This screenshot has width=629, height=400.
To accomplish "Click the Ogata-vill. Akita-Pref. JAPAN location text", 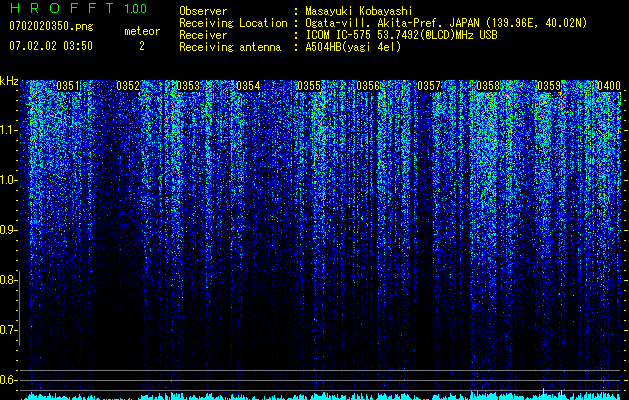I will click(446, 23).
